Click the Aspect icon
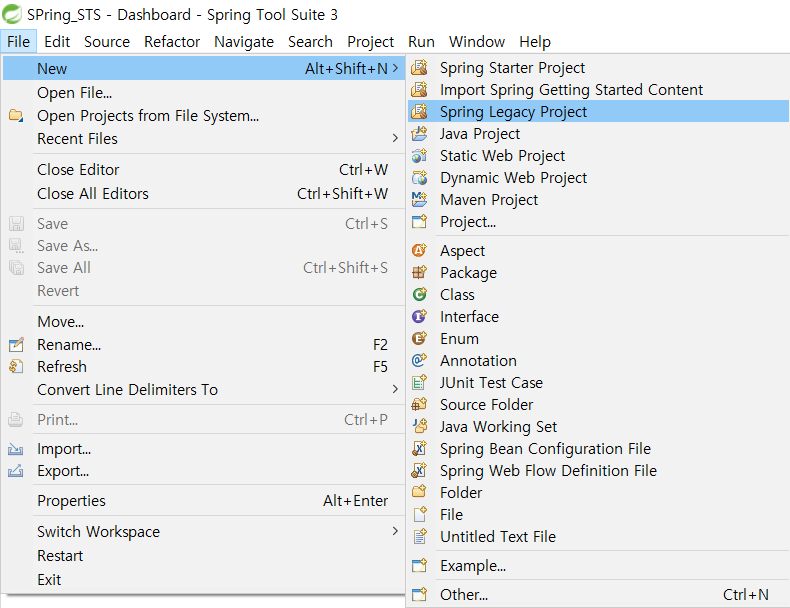Viewport: 790px width, 608px height. point(419,250)
